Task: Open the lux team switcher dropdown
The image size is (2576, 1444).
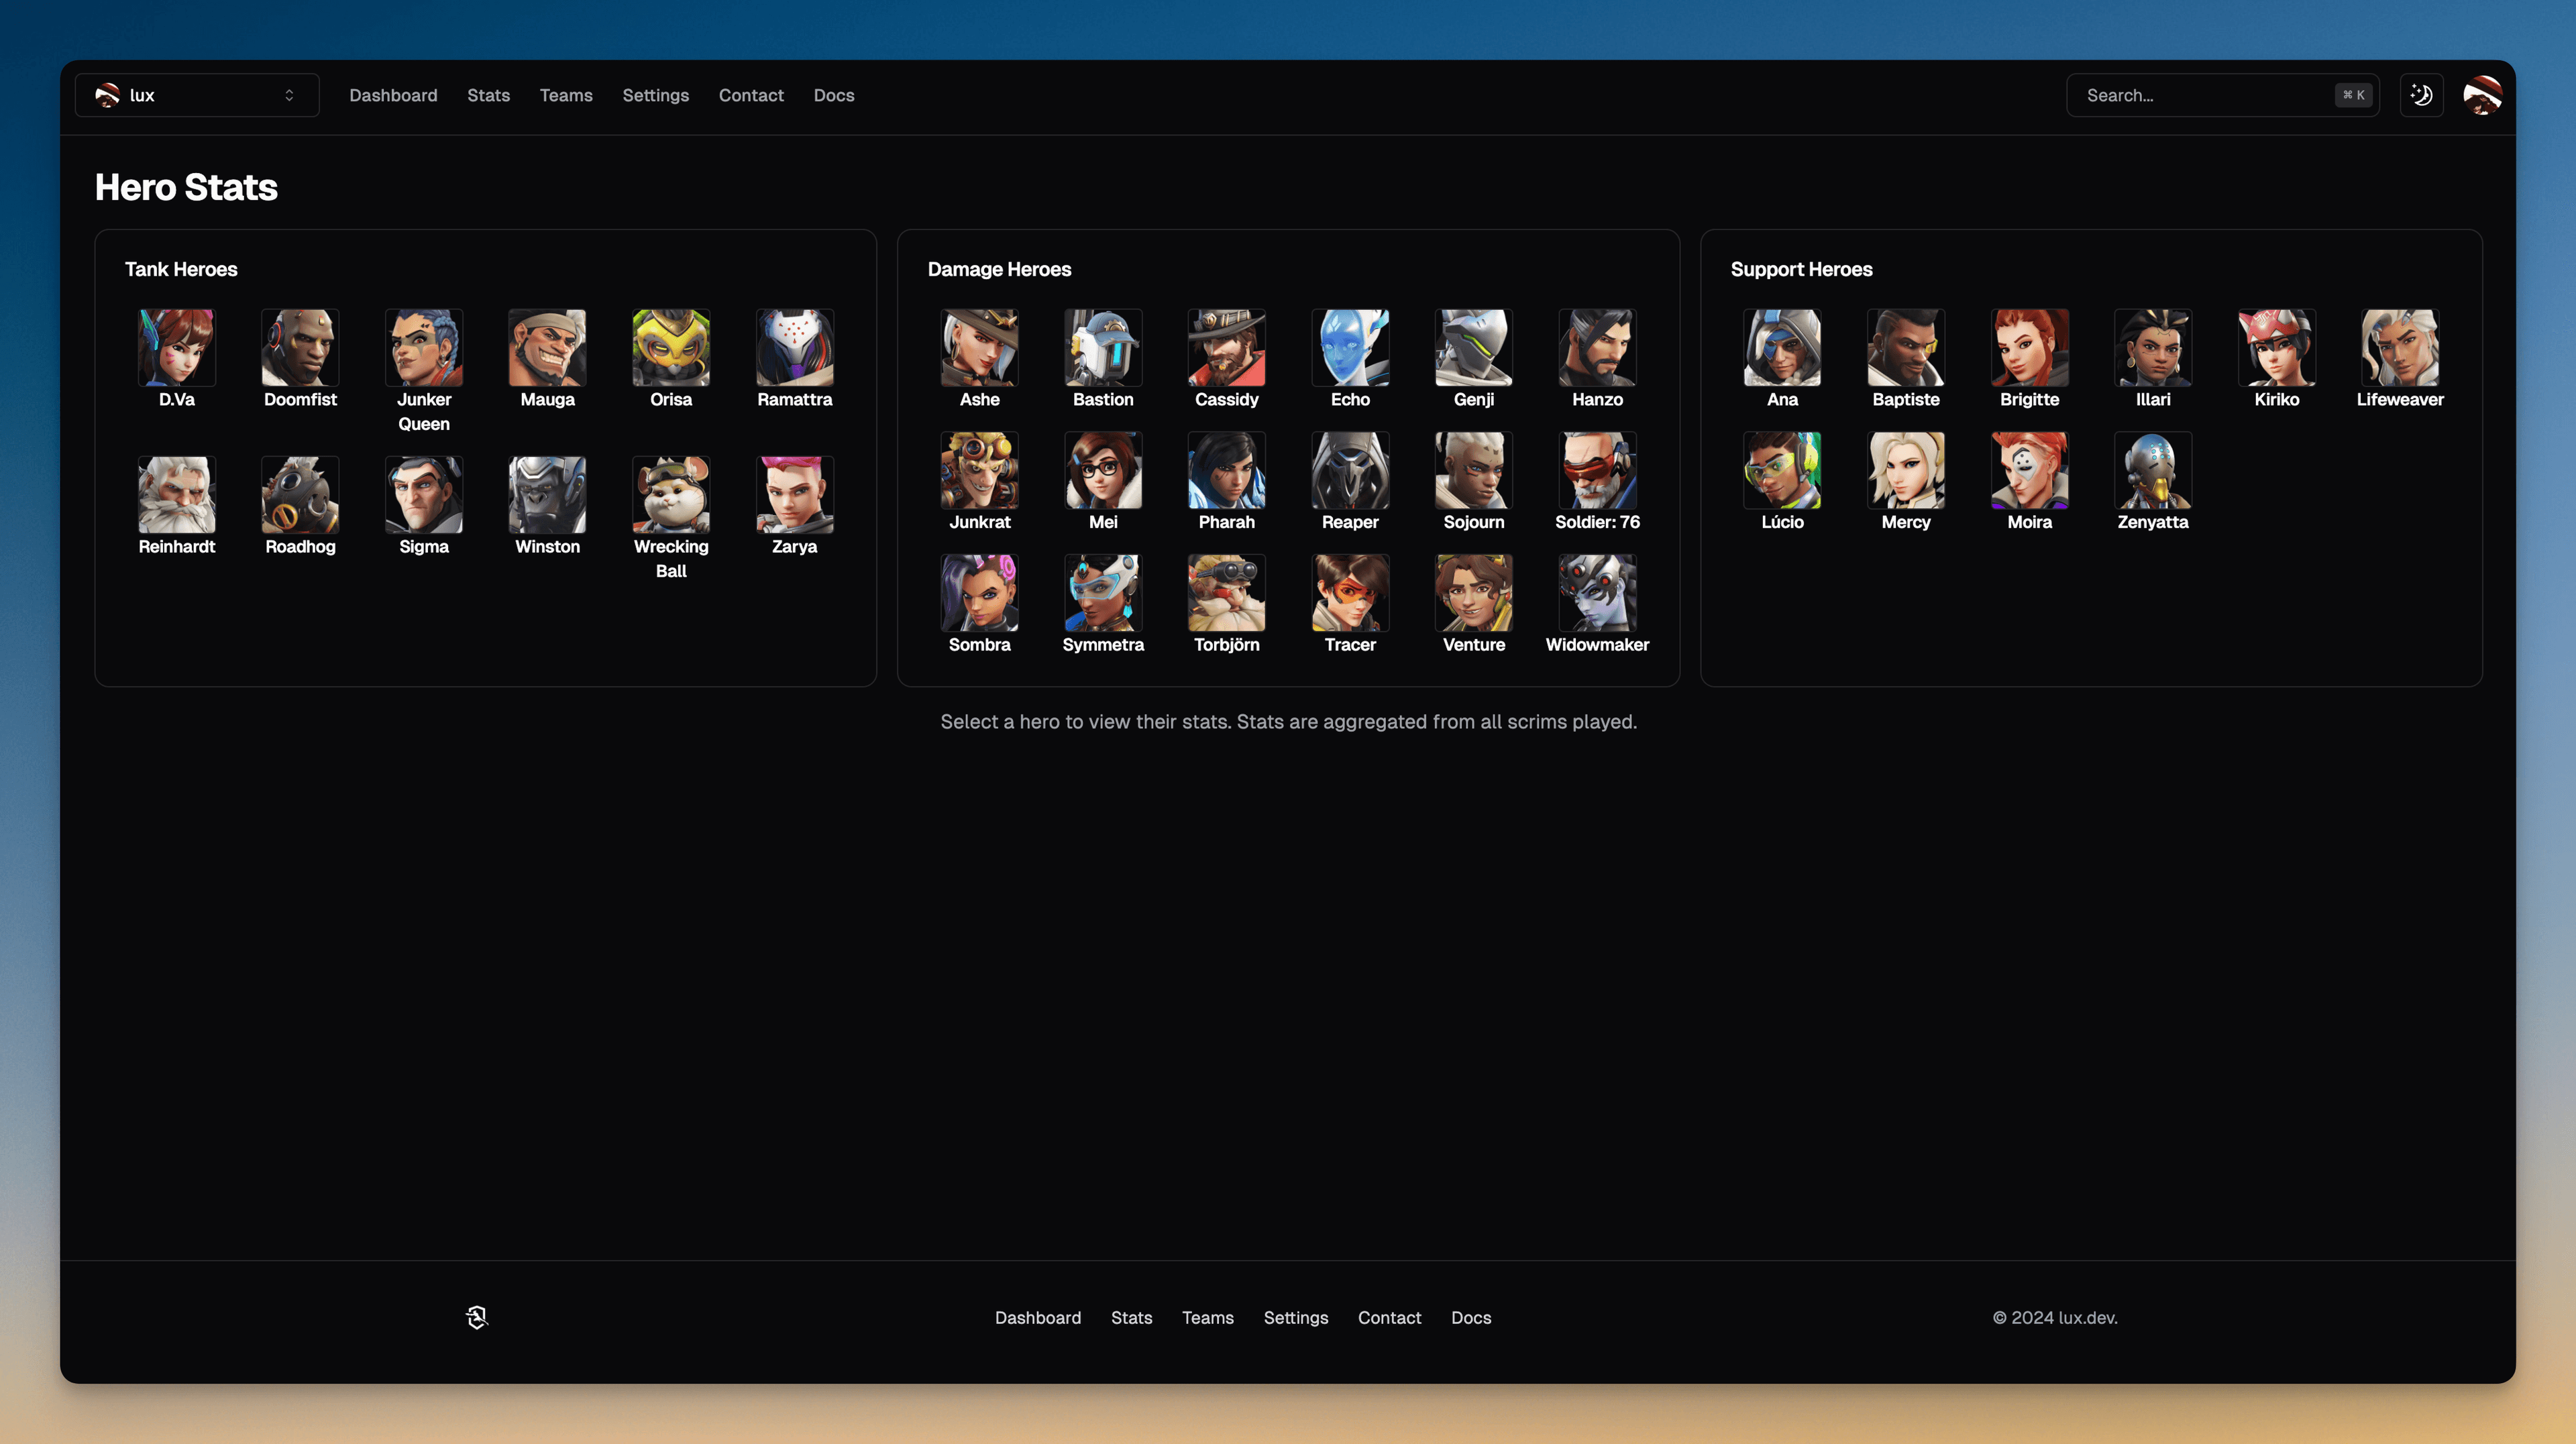Action: coord(197,95)
